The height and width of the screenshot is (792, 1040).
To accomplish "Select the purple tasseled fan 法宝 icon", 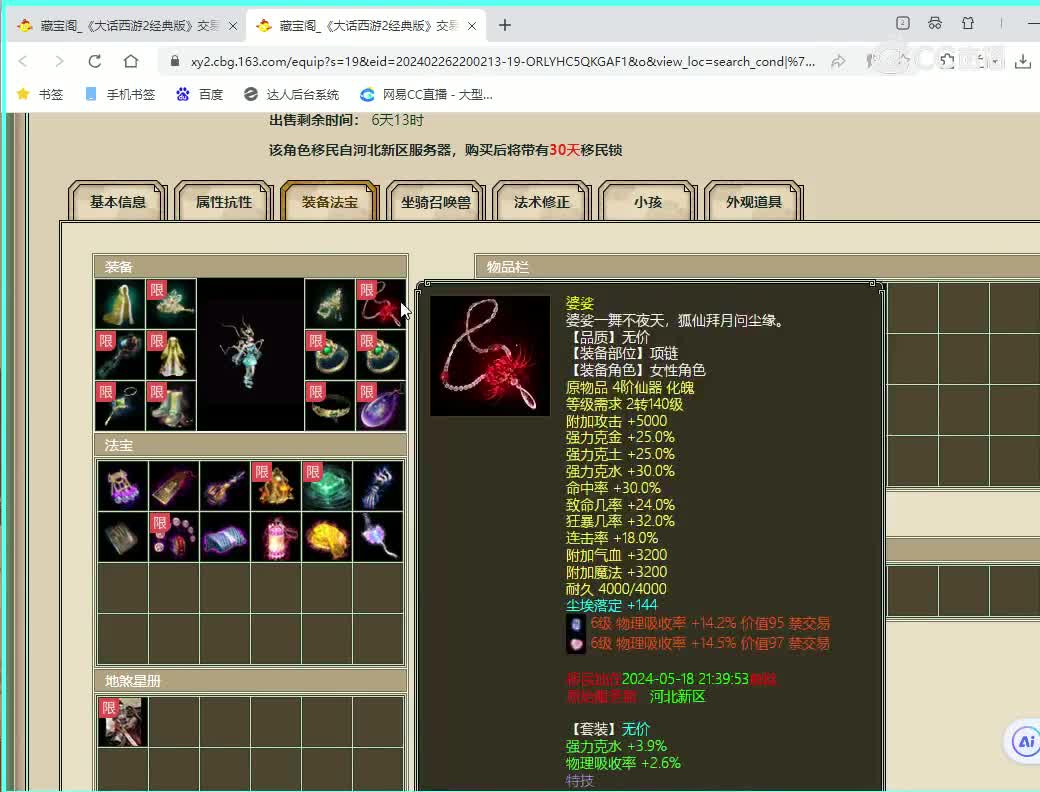I will pos(378,537).
